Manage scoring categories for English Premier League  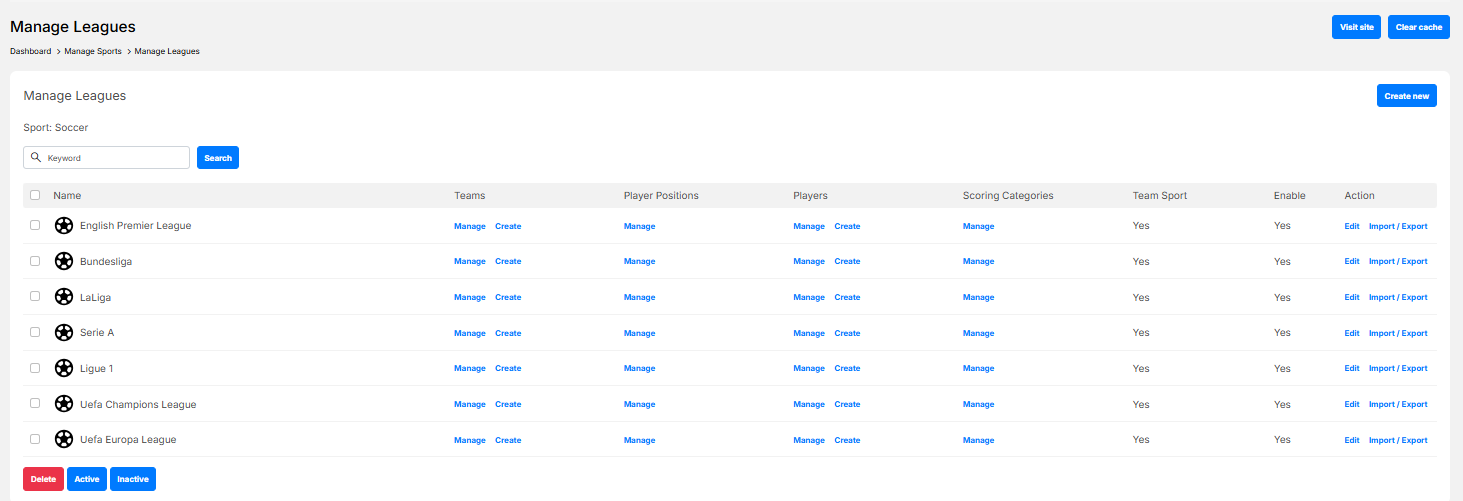click(x=978, y=226)
